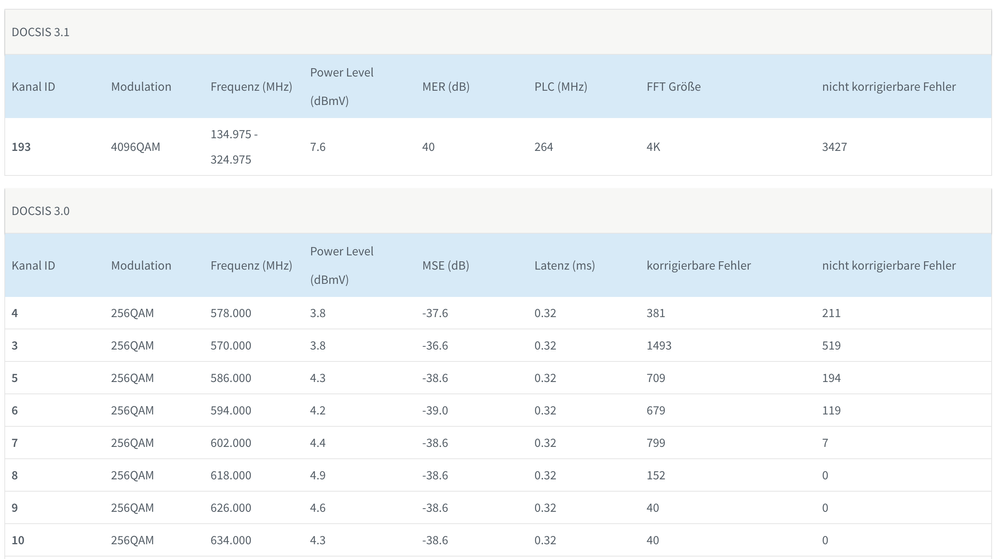
Task: Click the 264 PLC value
Action: point(543,147)
